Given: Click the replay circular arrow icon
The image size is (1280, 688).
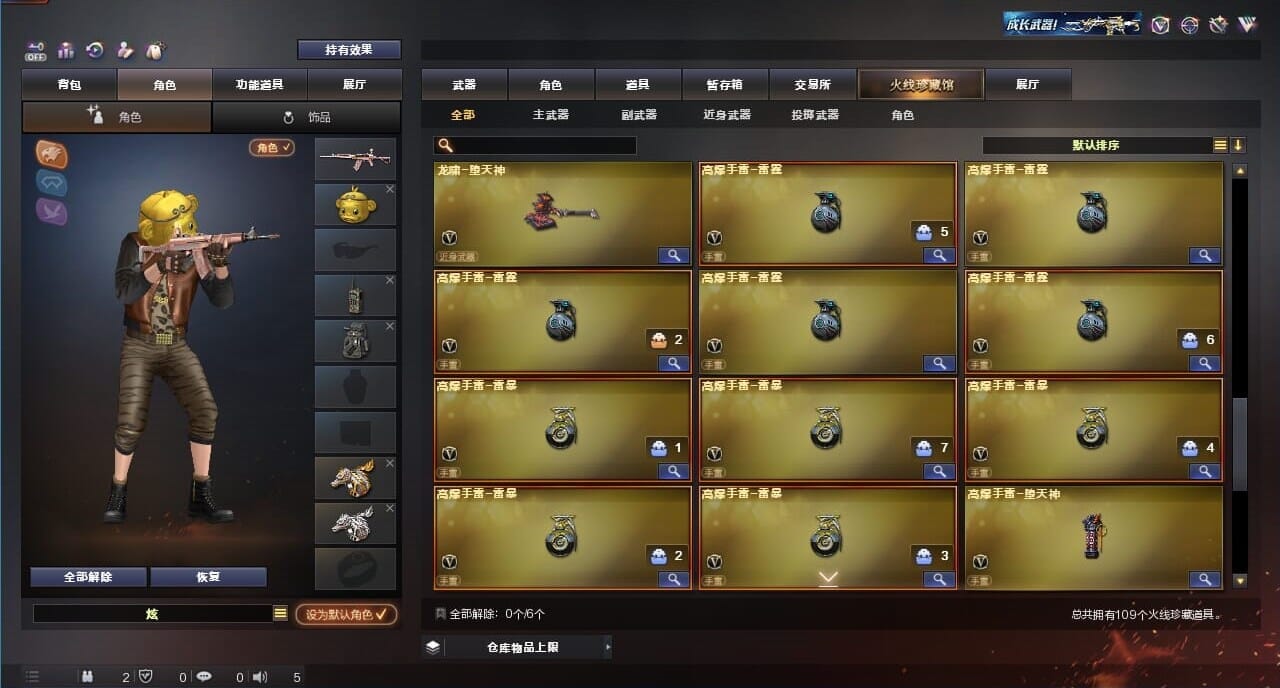Looking at the screenshot, I should tap(95, 50).
